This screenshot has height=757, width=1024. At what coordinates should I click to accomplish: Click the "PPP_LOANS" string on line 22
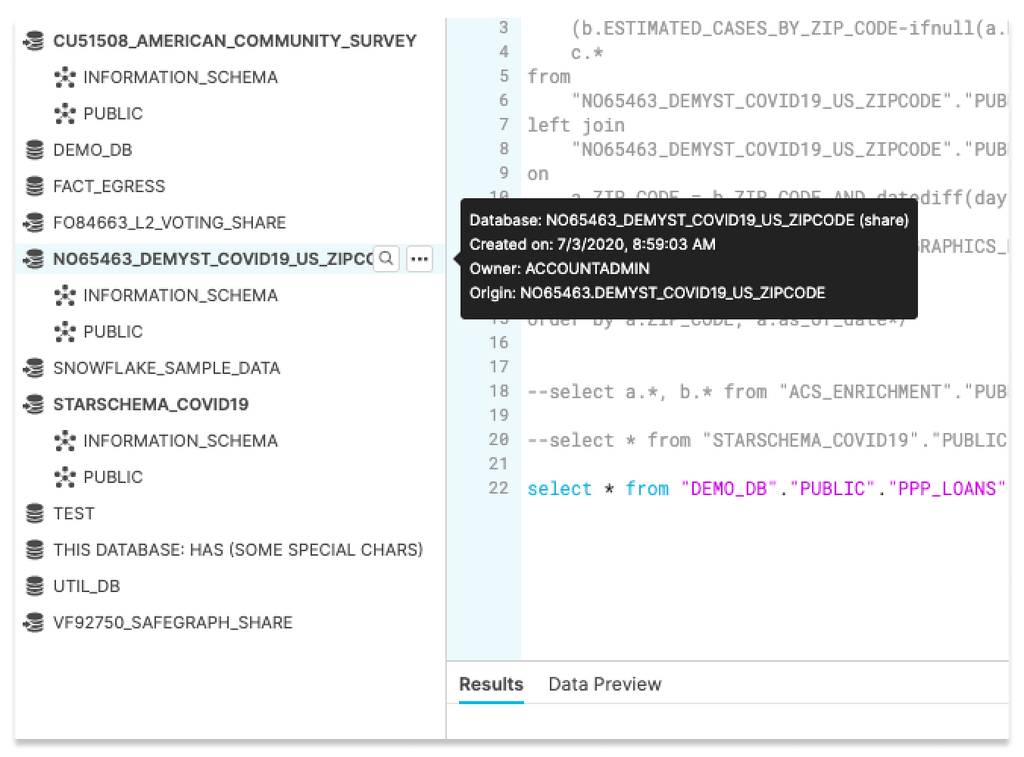coord(947,489)
